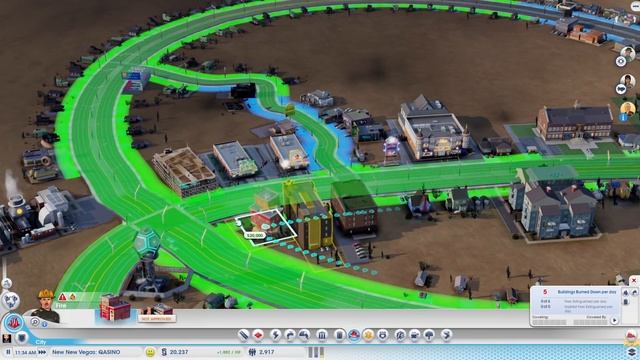Click the truck bubble under second advisor
This screenshot has width=640, height=360.
pos(621,89)
